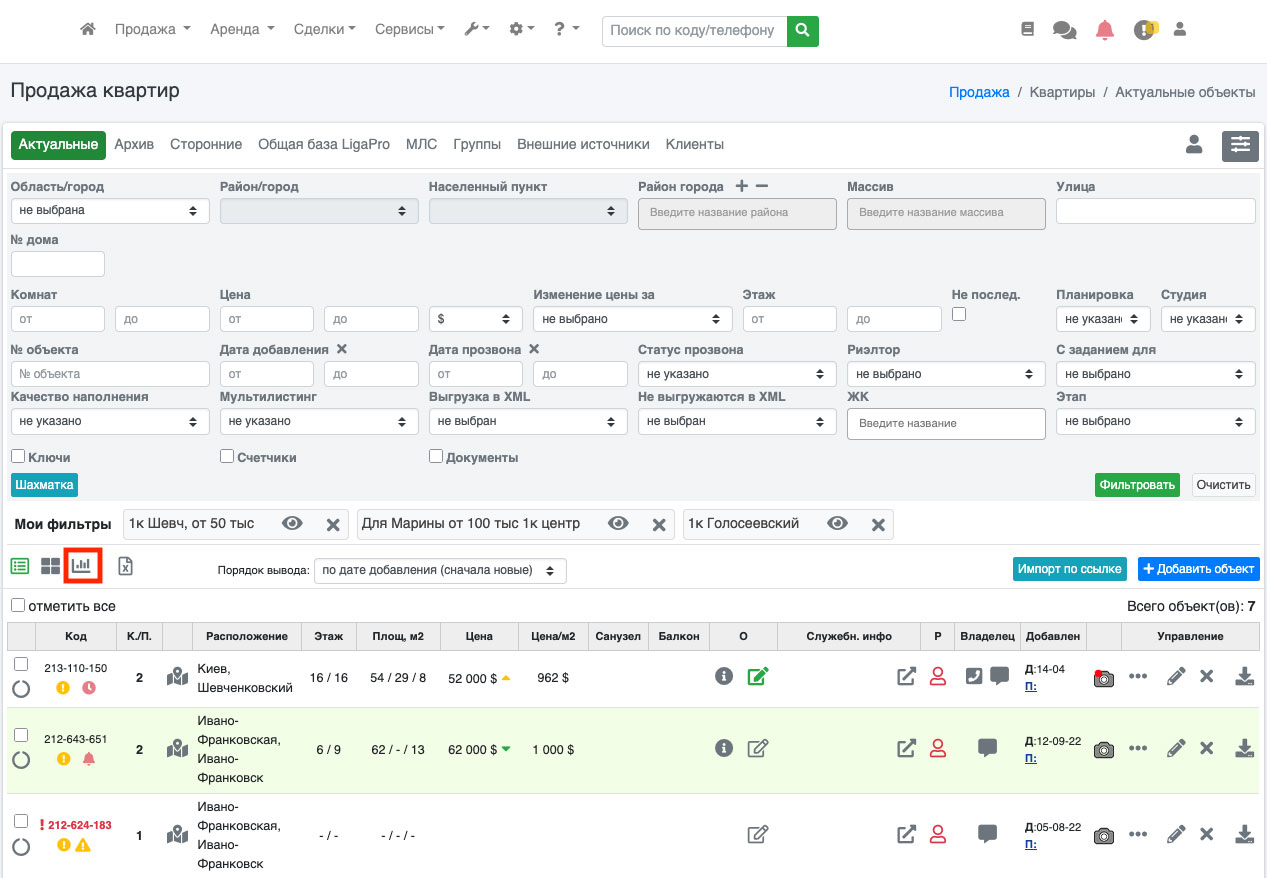Click filter settings sliders icon
This screenshot has height=878, width=1267.
click(1240, 145)
